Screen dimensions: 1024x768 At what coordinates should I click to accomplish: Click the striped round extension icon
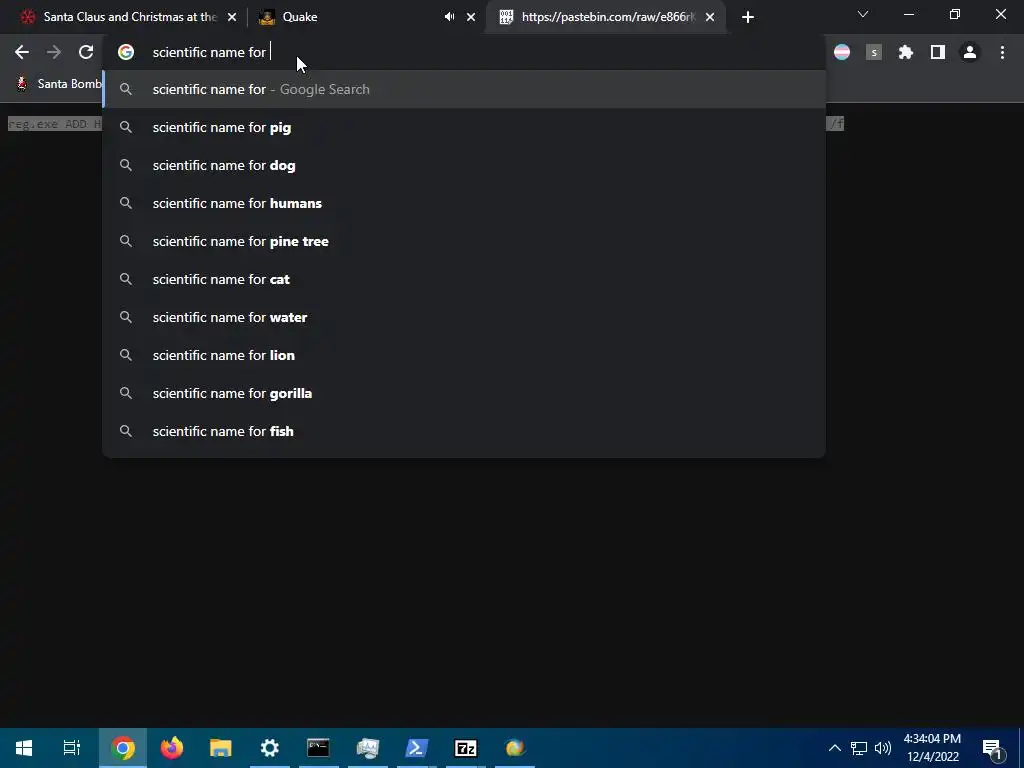[x=842, y=52]
